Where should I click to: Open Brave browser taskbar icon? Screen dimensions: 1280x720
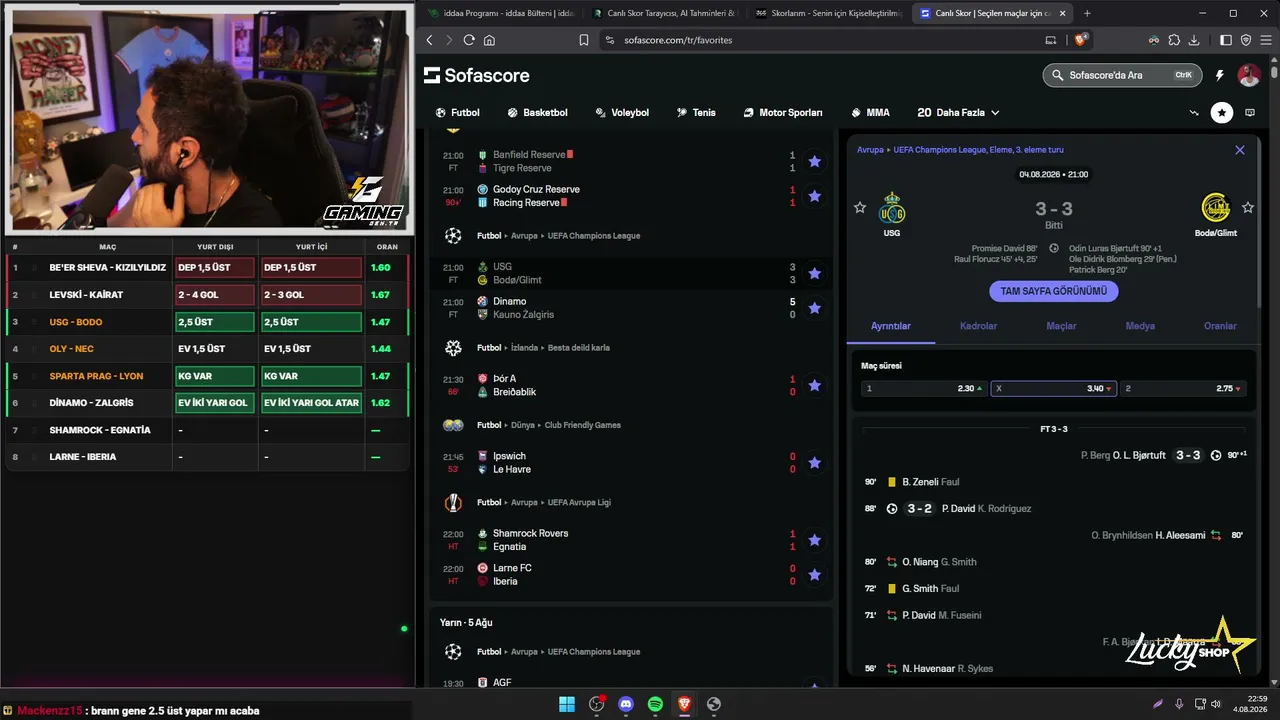pyautogui.click(x=684, y=704)
